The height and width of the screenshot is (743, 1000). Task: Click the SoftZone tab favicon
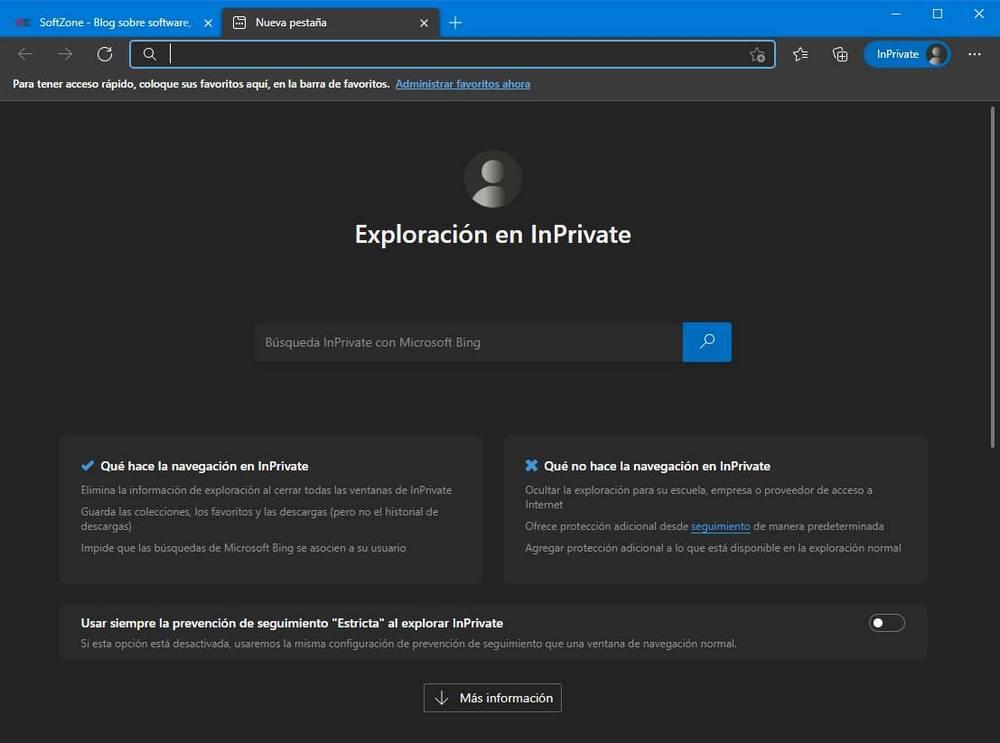point(23,23)
